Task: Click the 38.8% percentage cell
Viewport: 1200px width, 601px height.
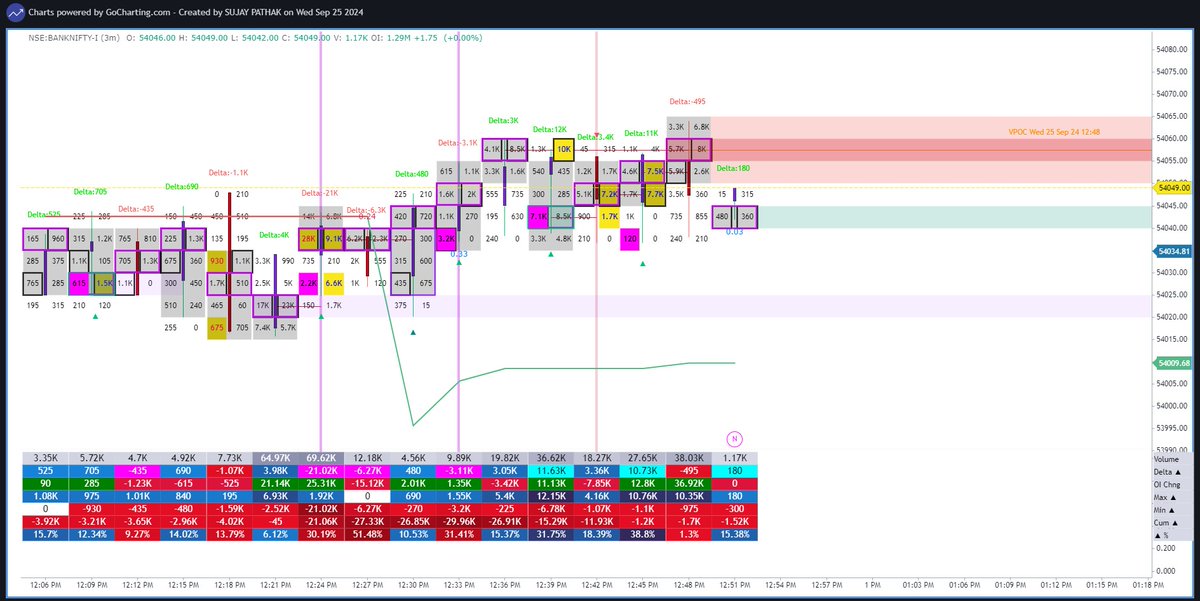Action: point(641,535)
